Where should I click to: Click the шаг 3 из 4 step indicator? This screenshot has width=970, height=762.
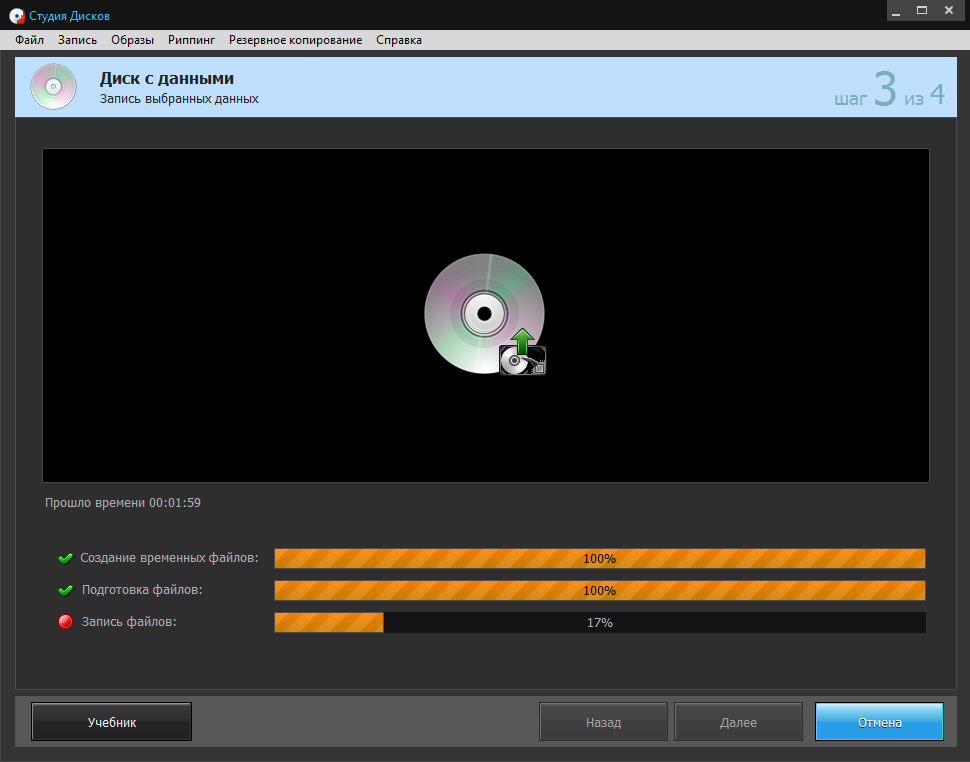tap(889, 90)
